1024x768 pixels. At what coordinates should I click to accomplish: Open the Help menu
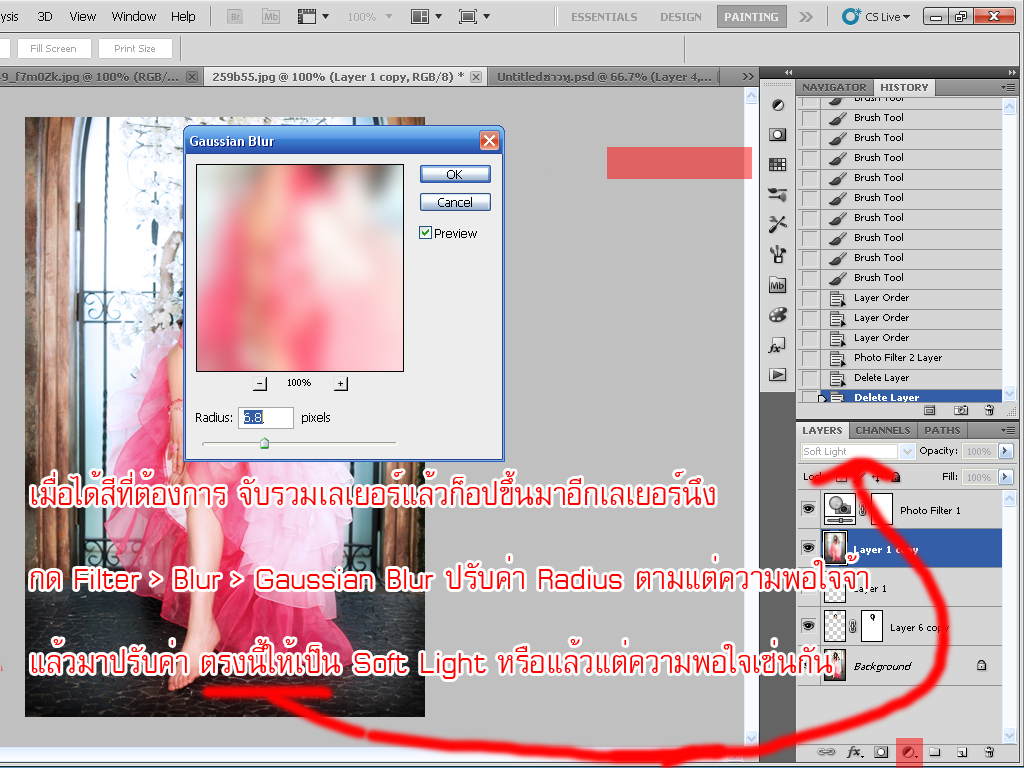pos(183,16)
